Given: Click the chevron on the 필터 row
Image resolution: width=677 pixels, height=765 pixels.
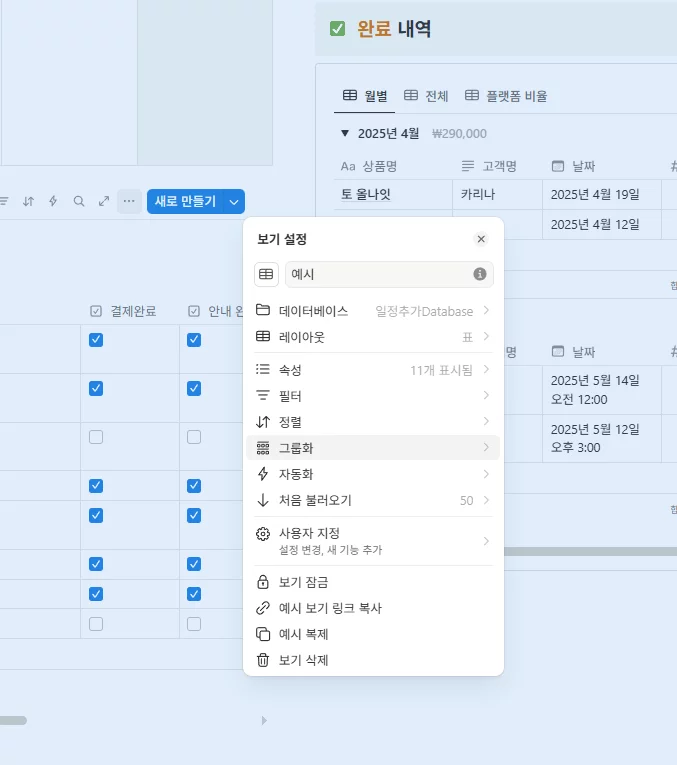Looking at the screenshot, I should point(486,395).
